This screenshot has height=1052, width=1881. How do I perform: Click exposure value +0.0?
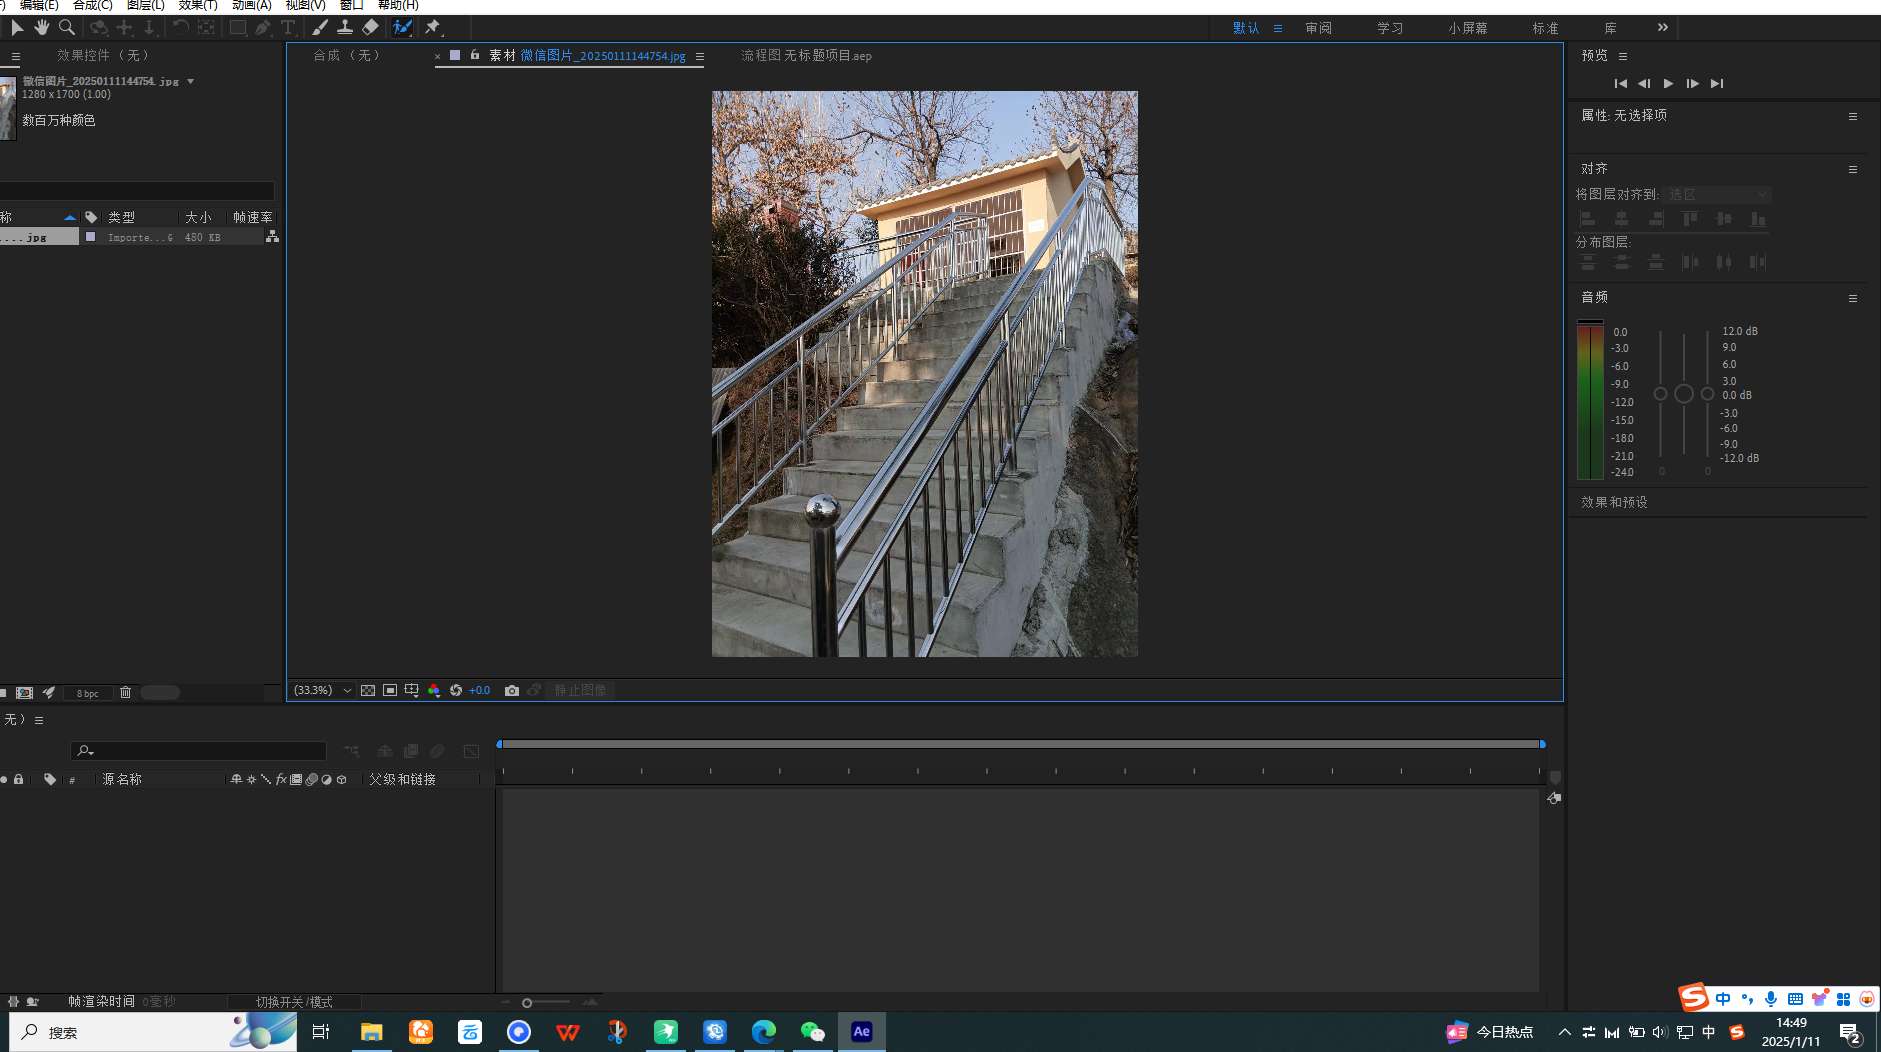[480, 690]
